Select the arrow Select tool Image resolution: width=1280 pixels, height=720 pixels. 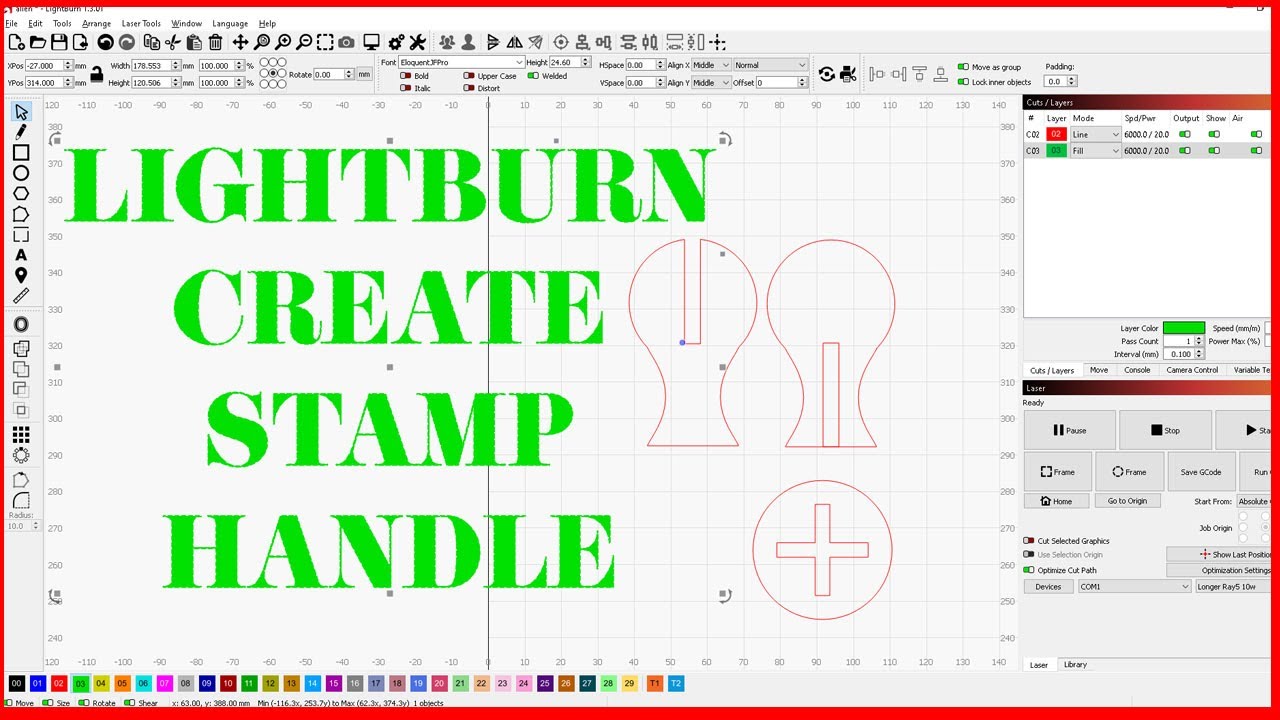click(21, 111)
